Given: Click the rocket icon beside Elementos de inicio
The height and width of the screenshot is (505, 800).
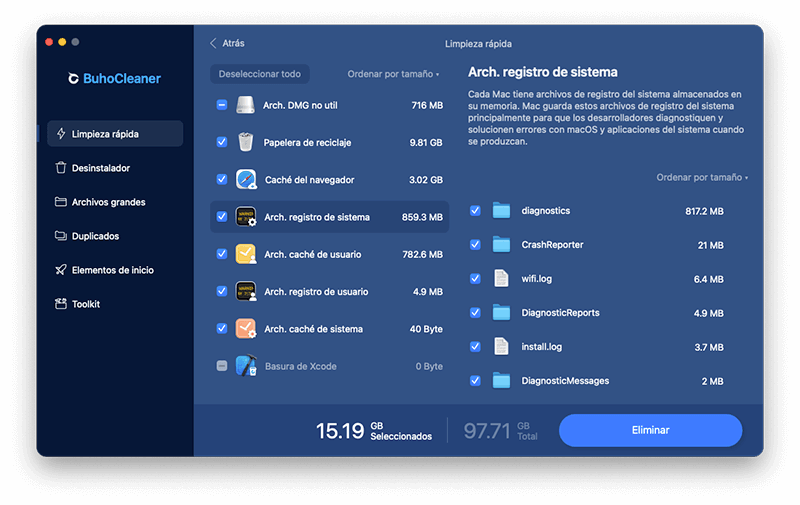Looking at the screenshot, I should [61, 269].
